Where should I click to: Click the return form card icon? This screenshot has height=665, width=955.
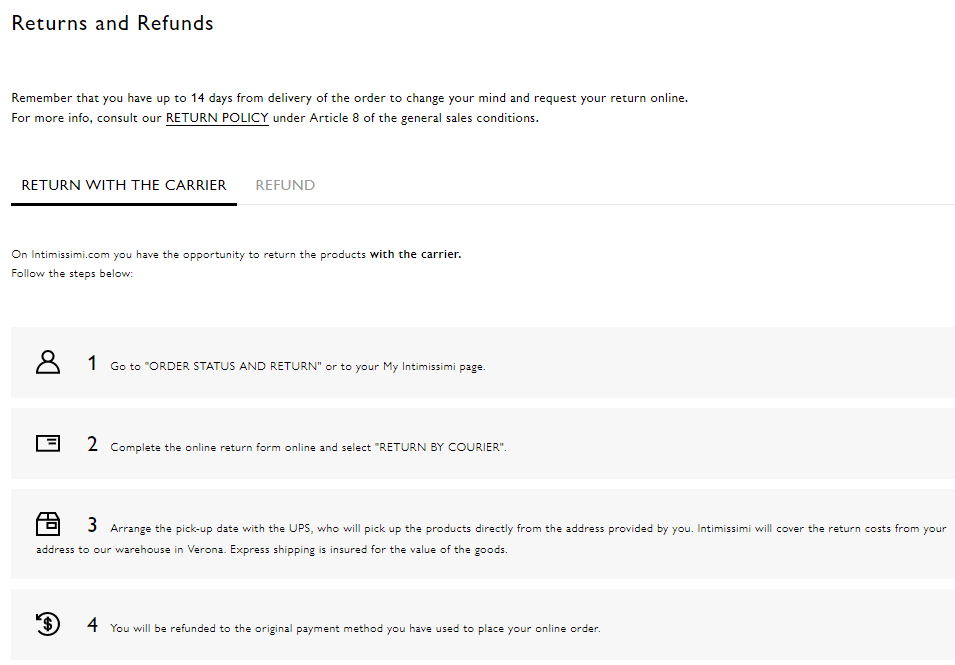(48, 443)
